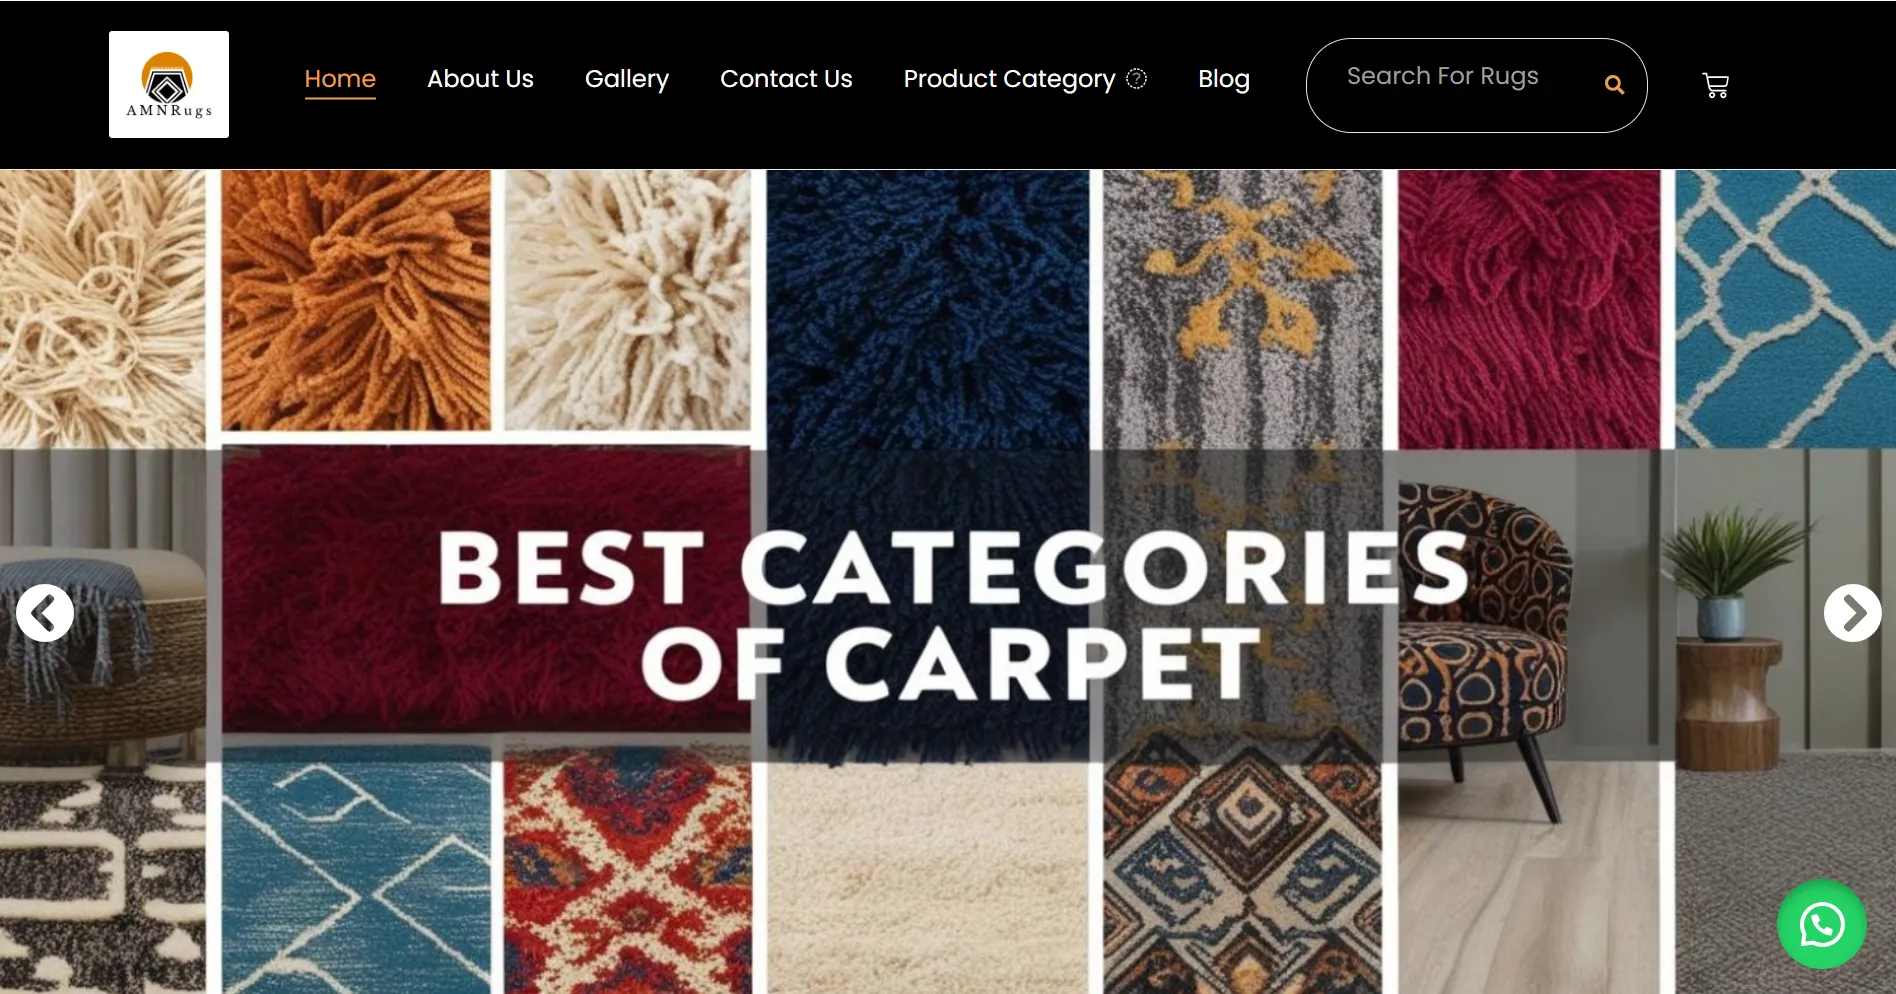1896x994 pixels.
Task: Expand the Product Category menu
Action: coord(1009,79)
